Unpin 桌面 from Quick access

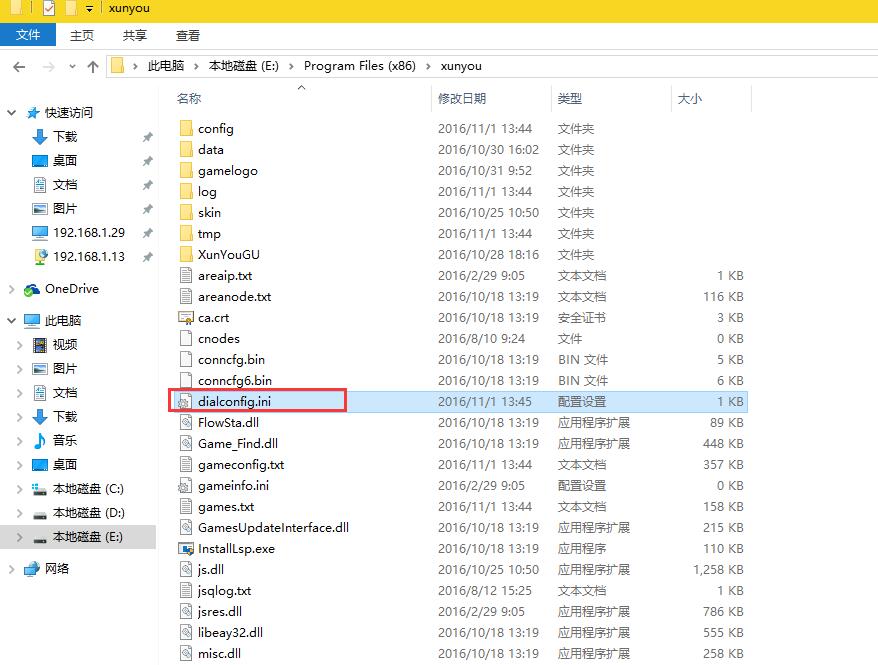point(148,160)
